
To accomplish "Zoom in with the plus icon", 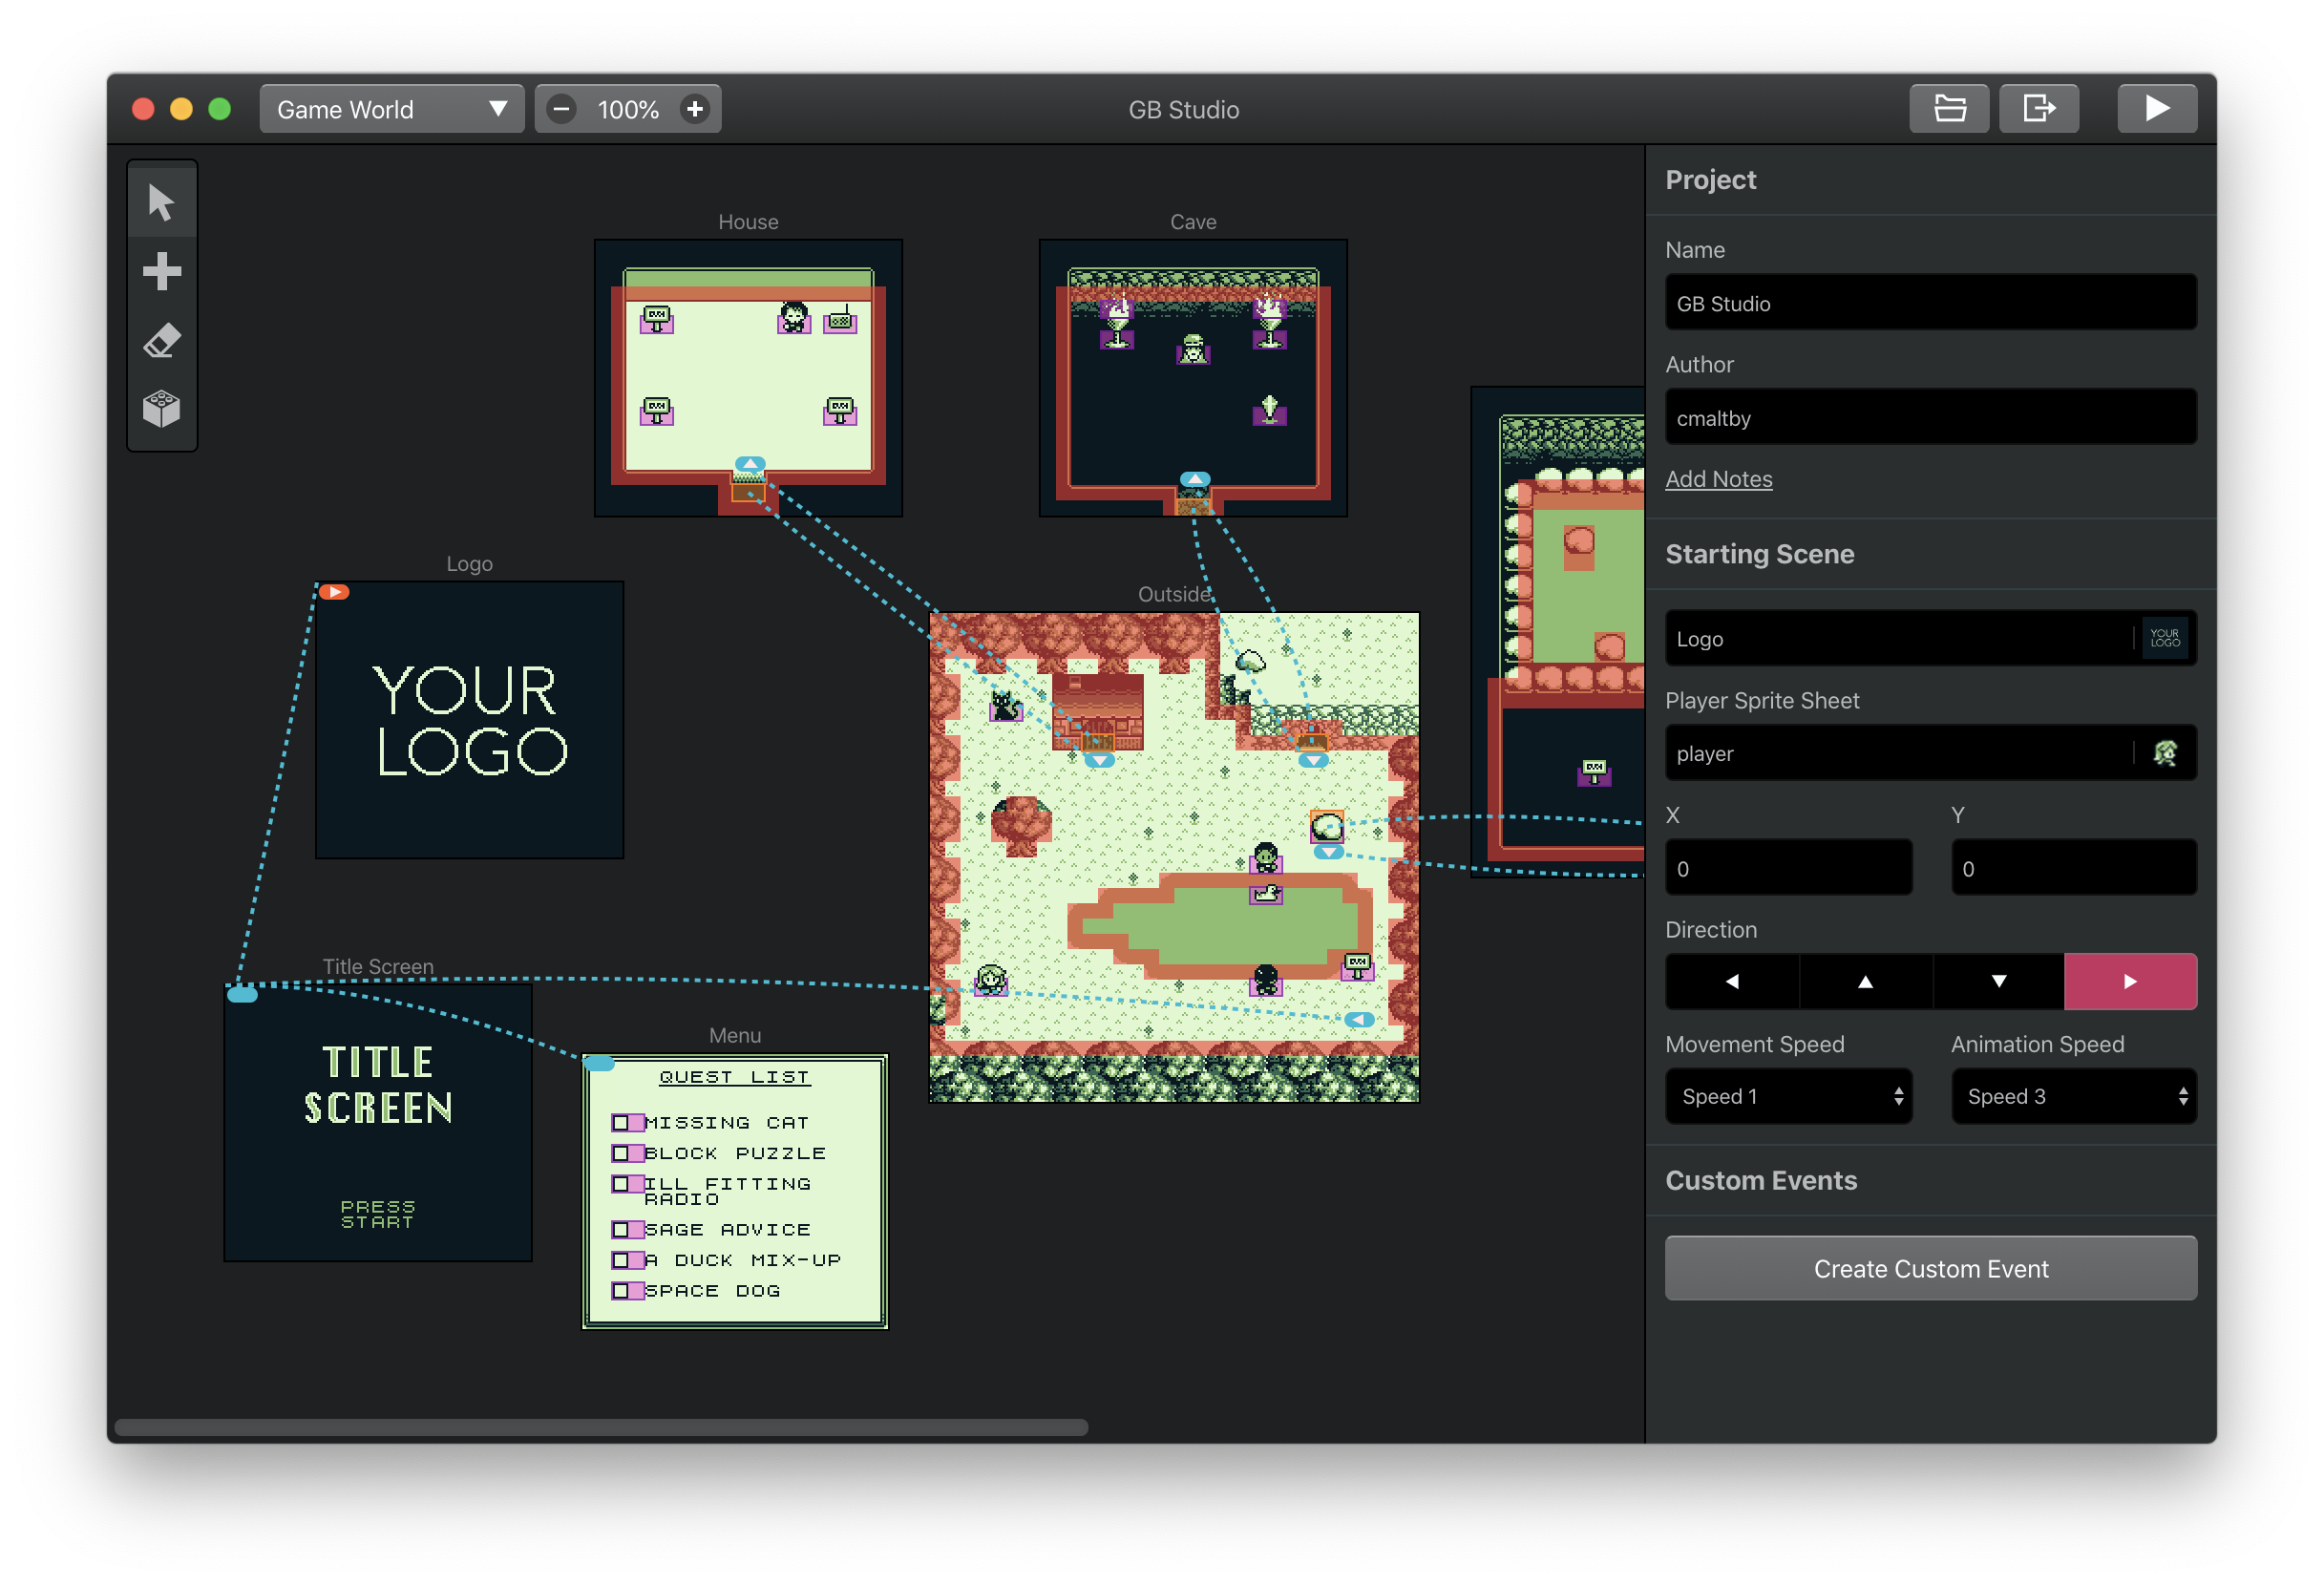I will coord(695,108).
